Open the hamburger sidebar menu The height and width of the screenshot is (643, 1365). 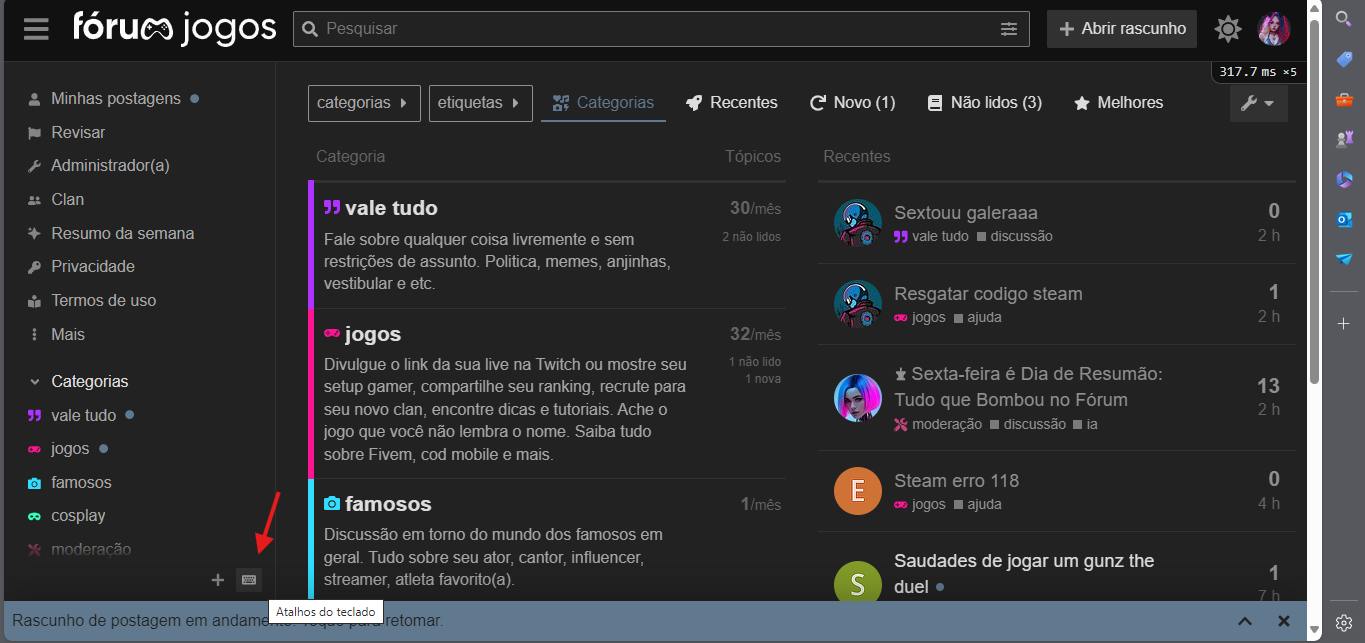(x=37, y=29)
